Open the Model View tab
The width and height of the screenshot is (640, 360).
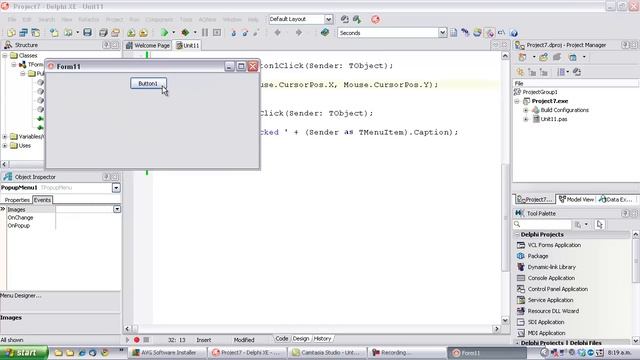click(x=576, y=199)
